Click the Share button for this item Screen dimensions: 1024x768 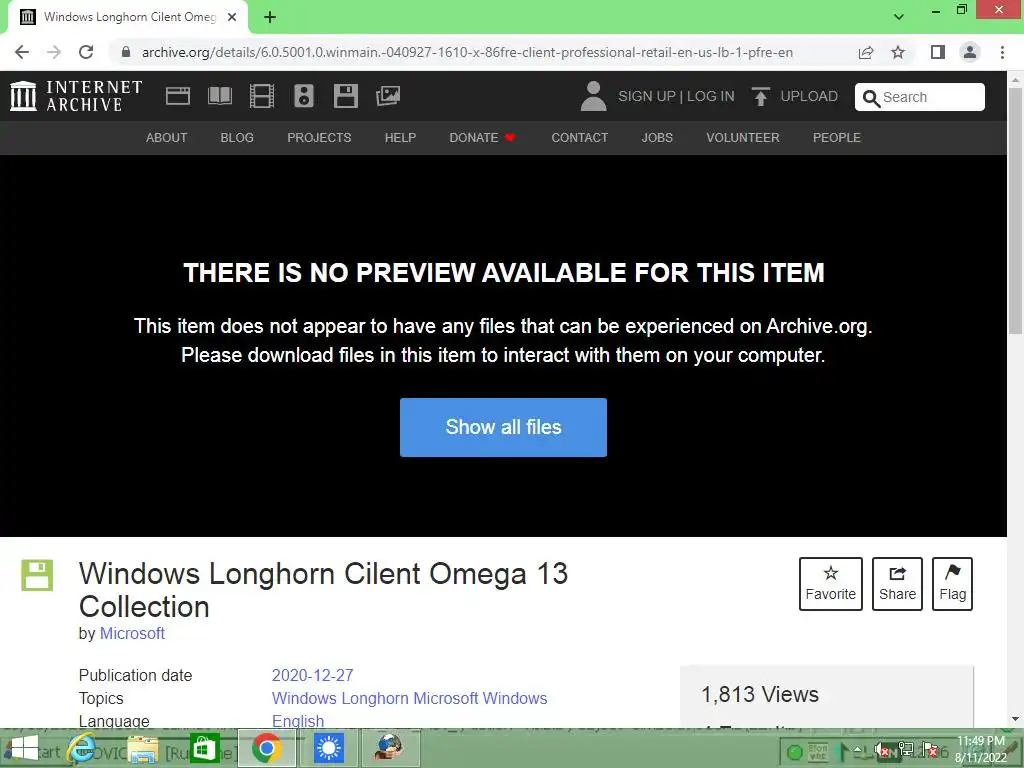[897, 584]
